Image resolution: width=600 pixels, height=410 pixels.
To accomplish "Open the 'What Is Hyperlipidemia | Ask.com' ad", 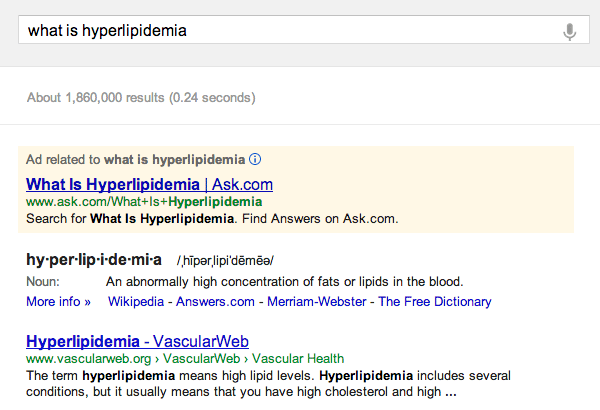I will [x=149, y=184].
